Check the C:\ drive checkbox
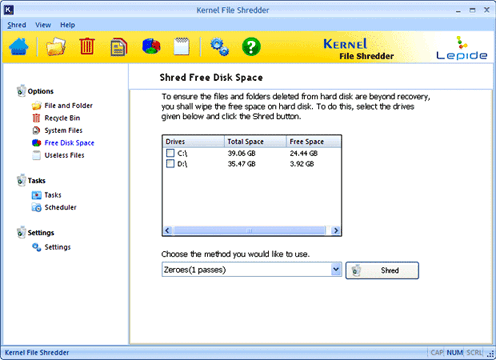Viewport: 496px width, 360px height. pyautogui.click(x=170, y=153)
